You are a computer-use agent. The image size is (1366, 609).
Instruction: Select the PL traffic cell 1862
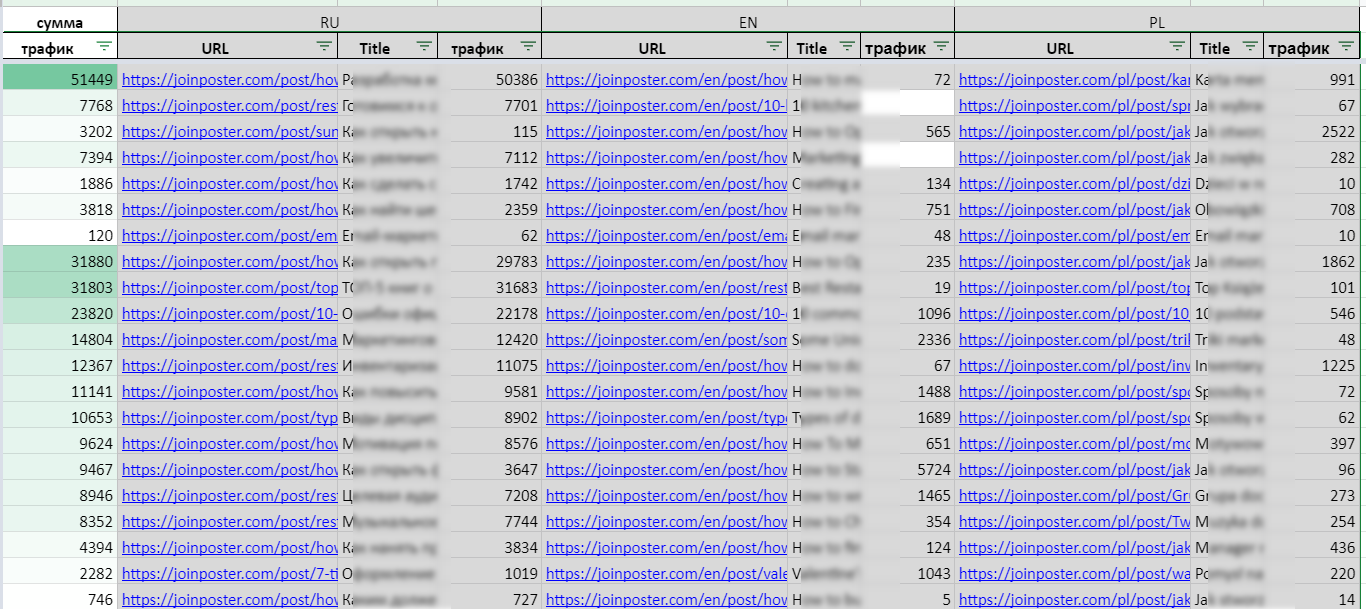1311,261
